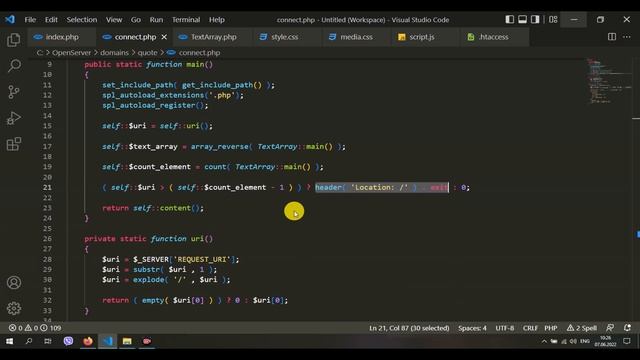The width and height of the screenshot is (640, 360).
Task: Split the editor to the right
Action: 612,37
